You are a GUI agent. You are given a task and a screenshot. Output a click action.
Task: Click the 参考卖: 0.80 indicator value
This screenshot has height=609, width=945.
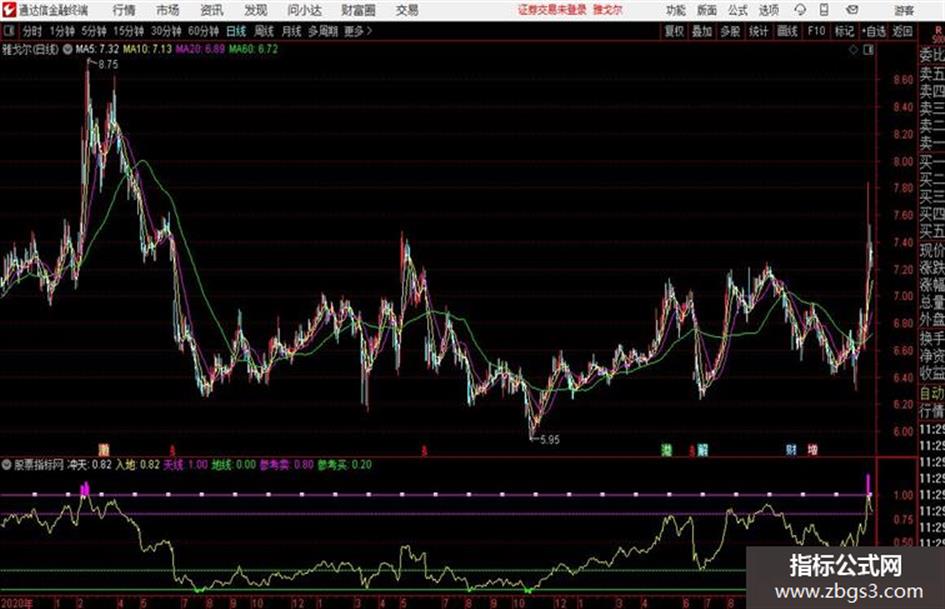287,465
